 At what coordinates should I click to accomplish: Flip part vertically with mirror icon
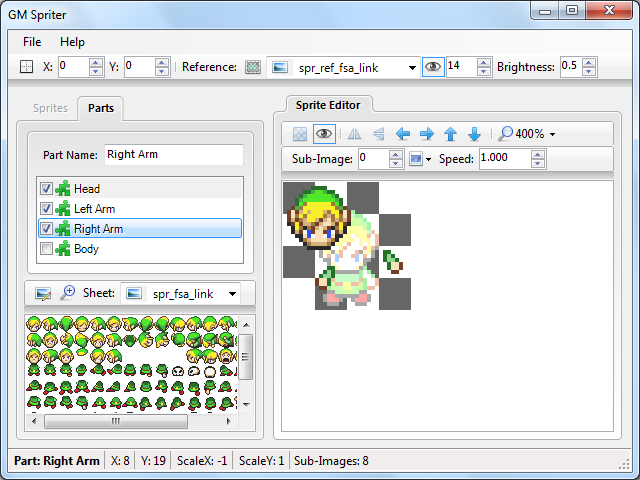pyautogui.click(x=378, y=134)
